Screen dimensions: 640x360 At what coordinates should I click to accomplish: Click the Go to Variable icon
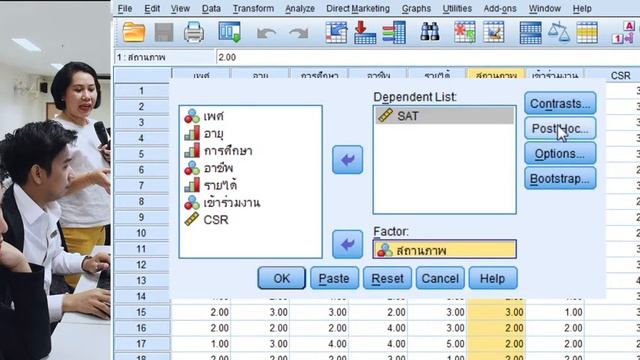pos(365,32)
